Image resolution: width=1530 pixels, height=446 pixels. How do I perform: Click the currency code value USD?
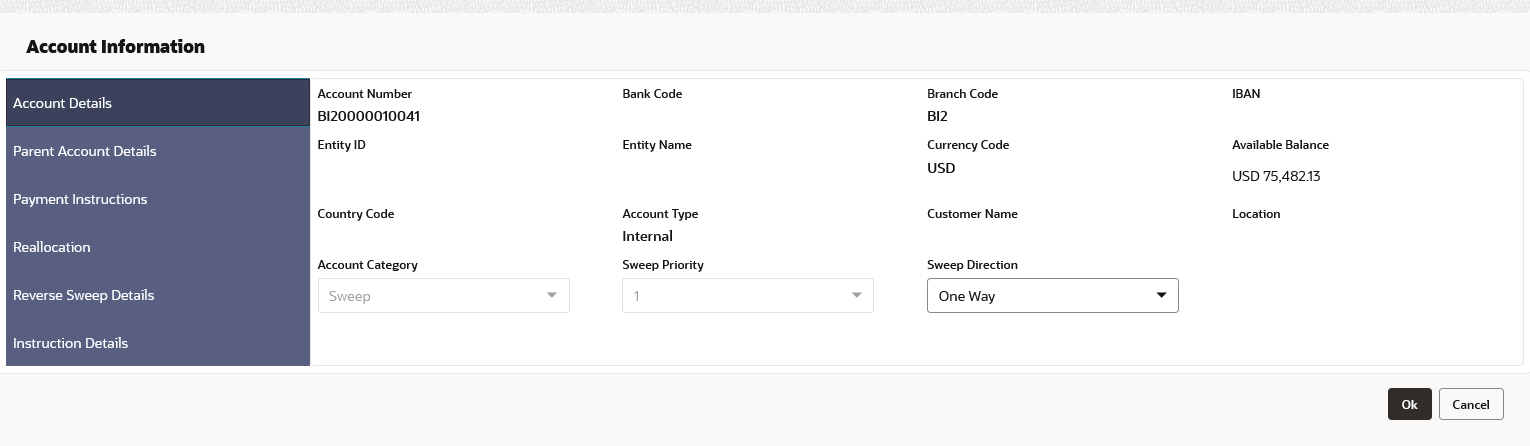click(x=941, y=168)
